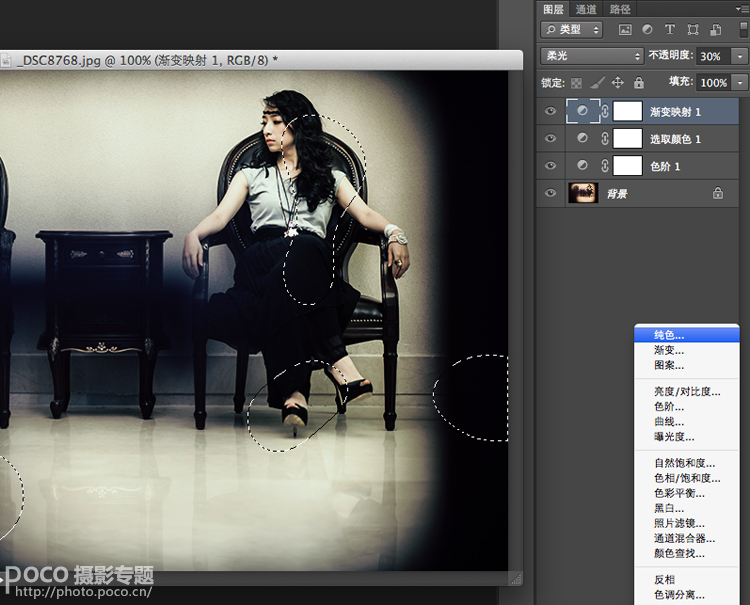
Task: Lock transparent pixels icon
Action: (577, 83)
